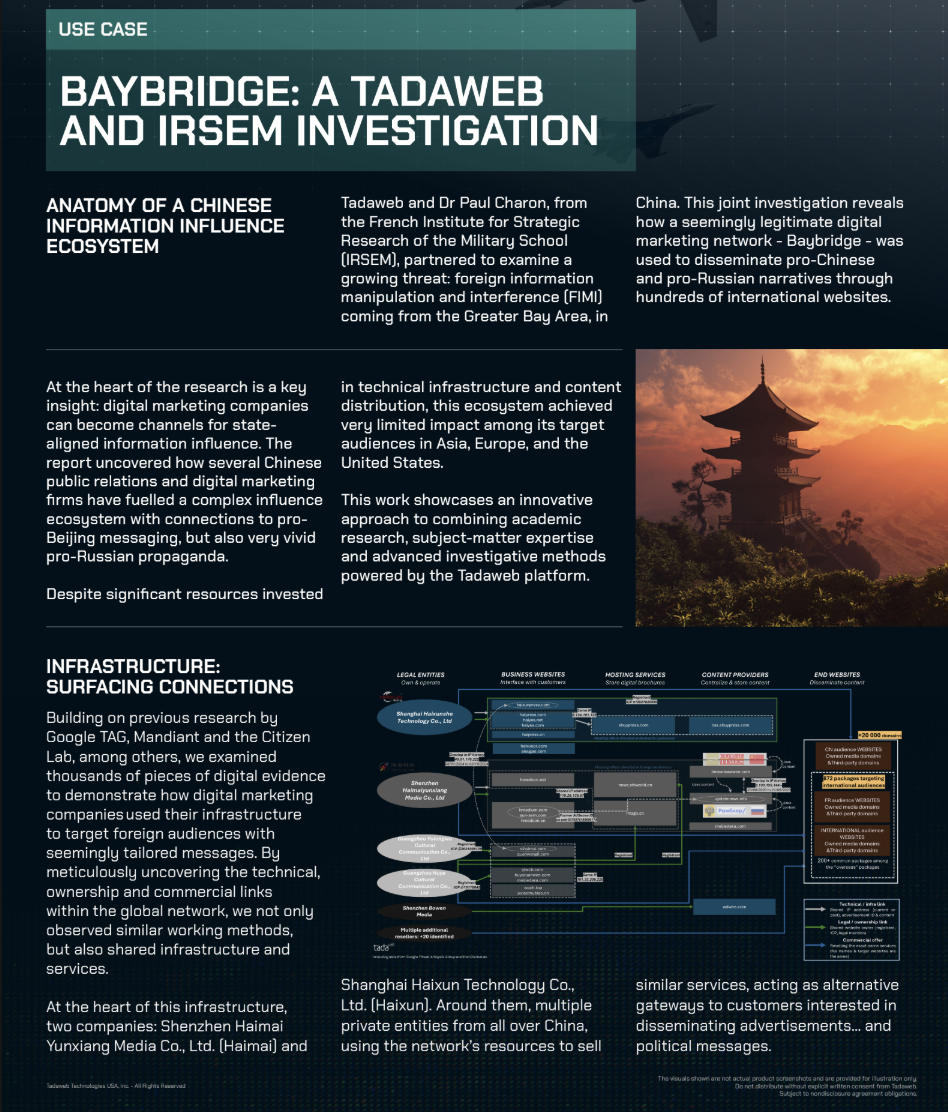Click the text 'Shanghai Haixun Technology Co.,'
The image size is (948, 1112).
click(457, 984)
